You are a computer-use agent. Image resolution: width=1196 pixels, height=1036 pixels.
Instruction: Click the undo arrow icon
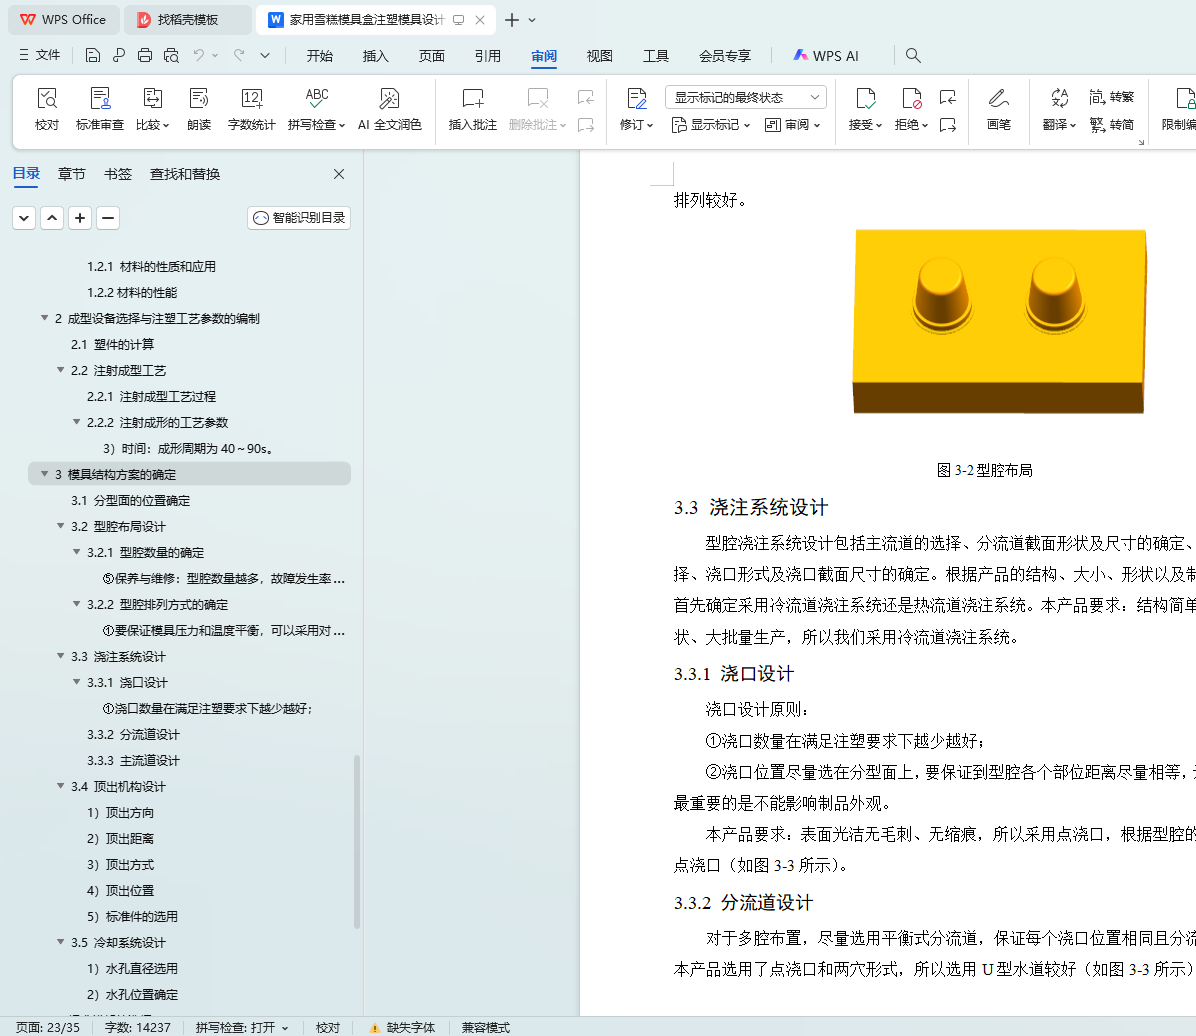click(x=198, y=55)
